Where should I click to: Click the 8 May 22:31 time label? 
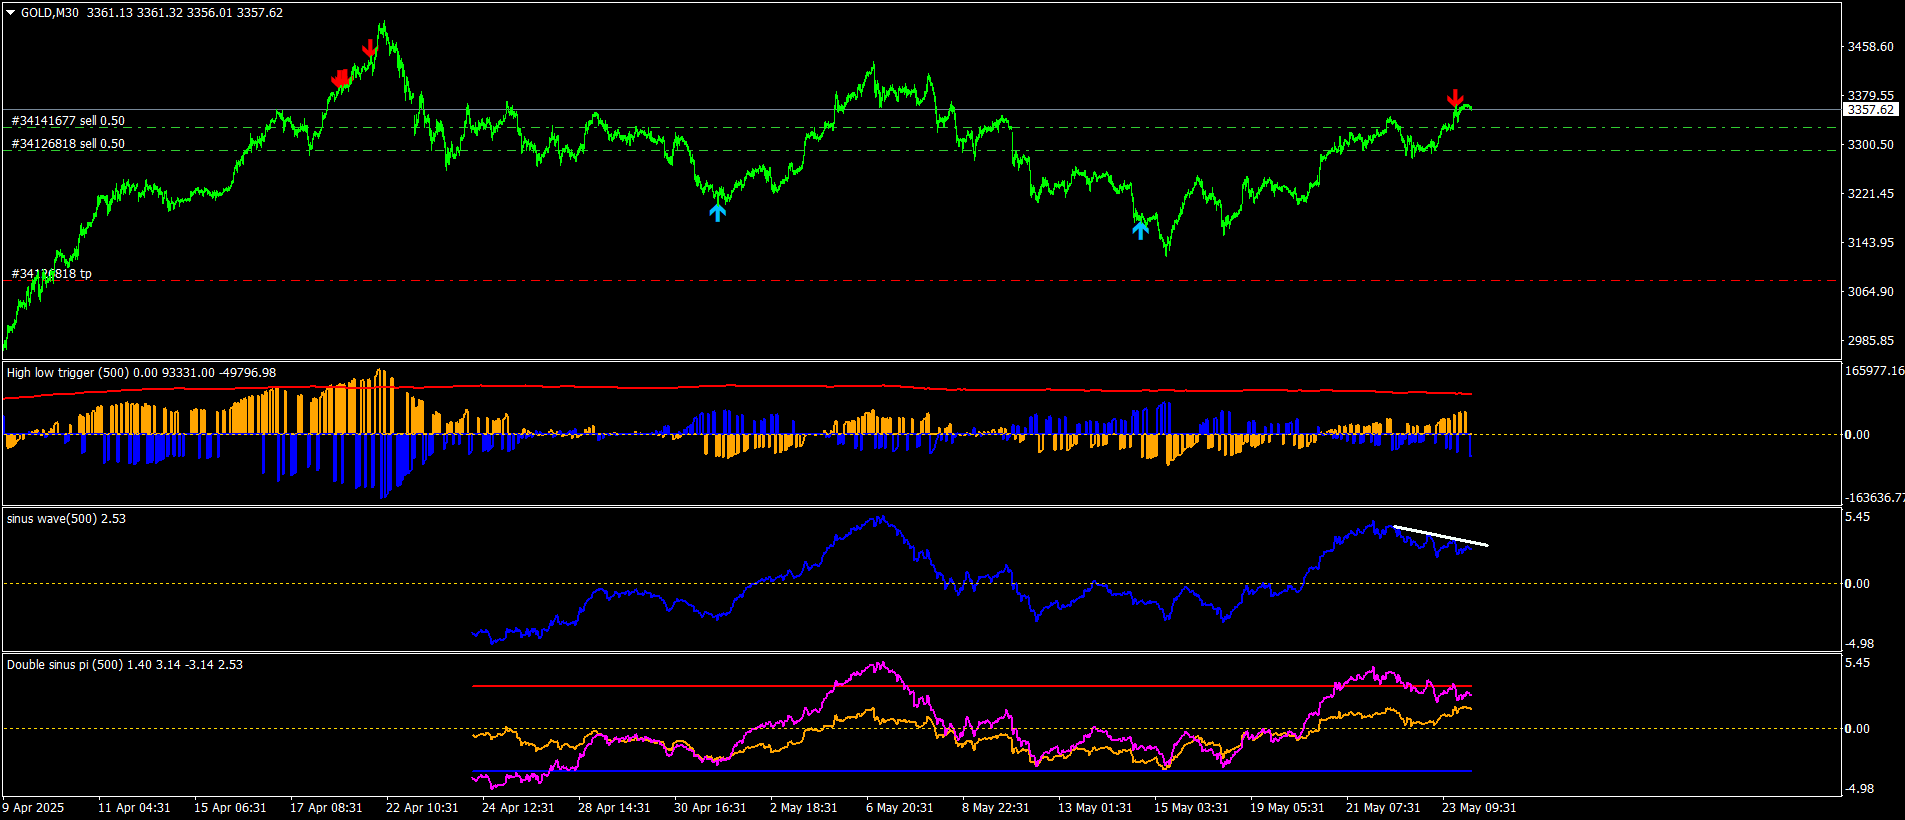pyautogui.click(x=996, y=808)
